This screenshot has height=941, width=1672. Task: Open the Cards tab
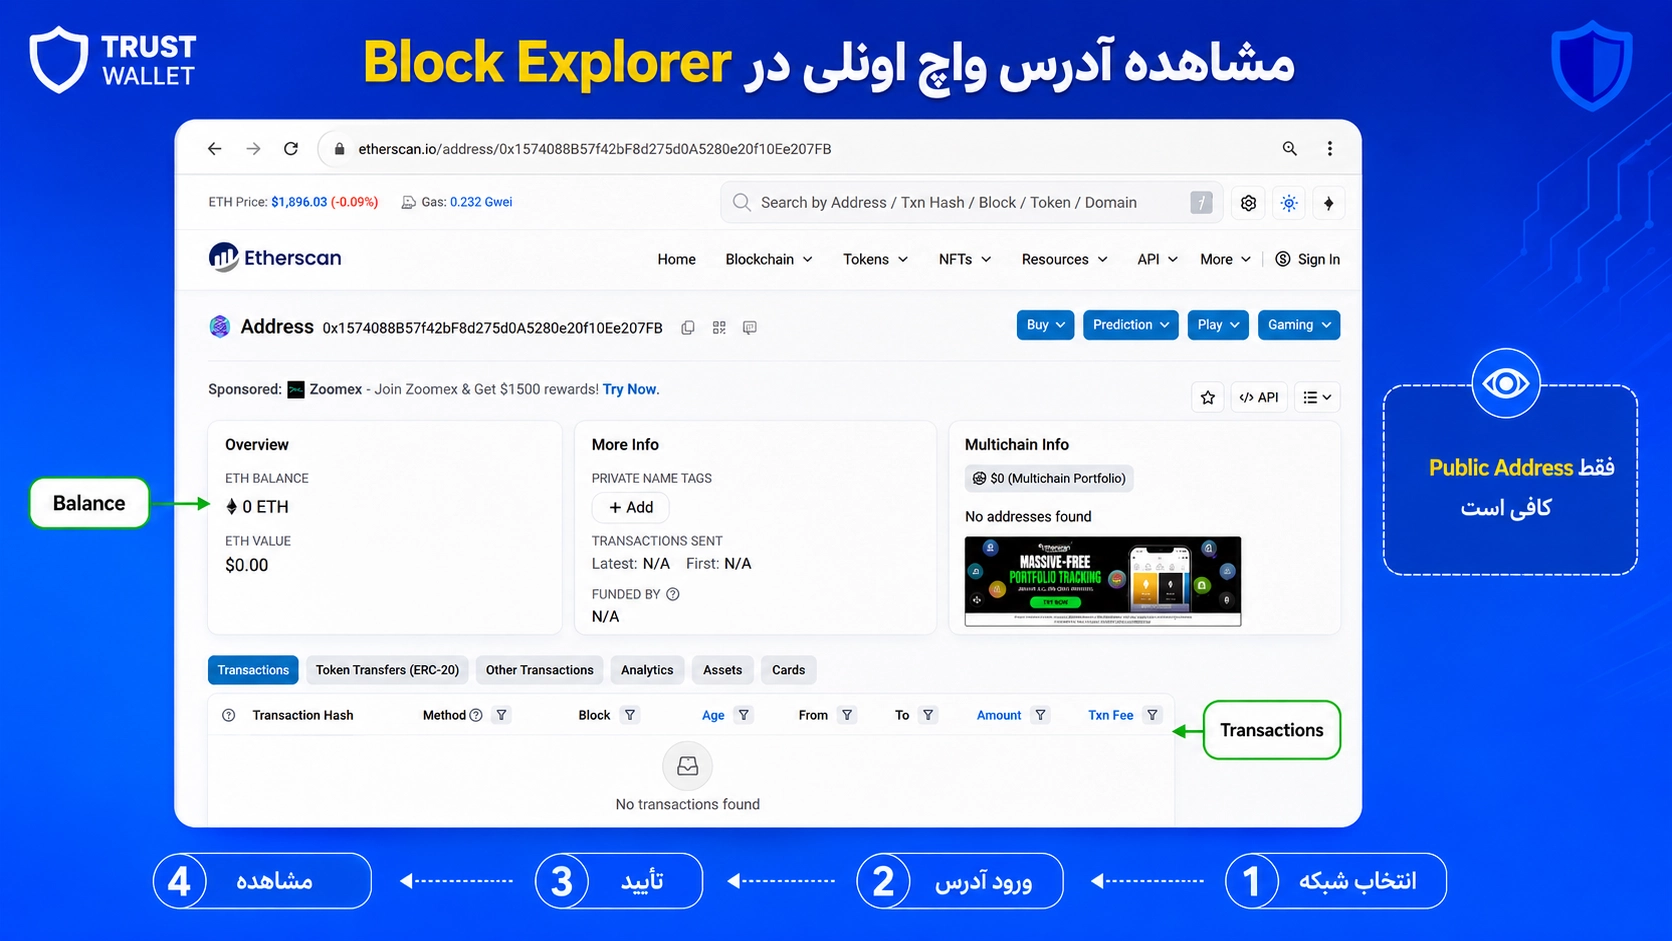(788, 670)
